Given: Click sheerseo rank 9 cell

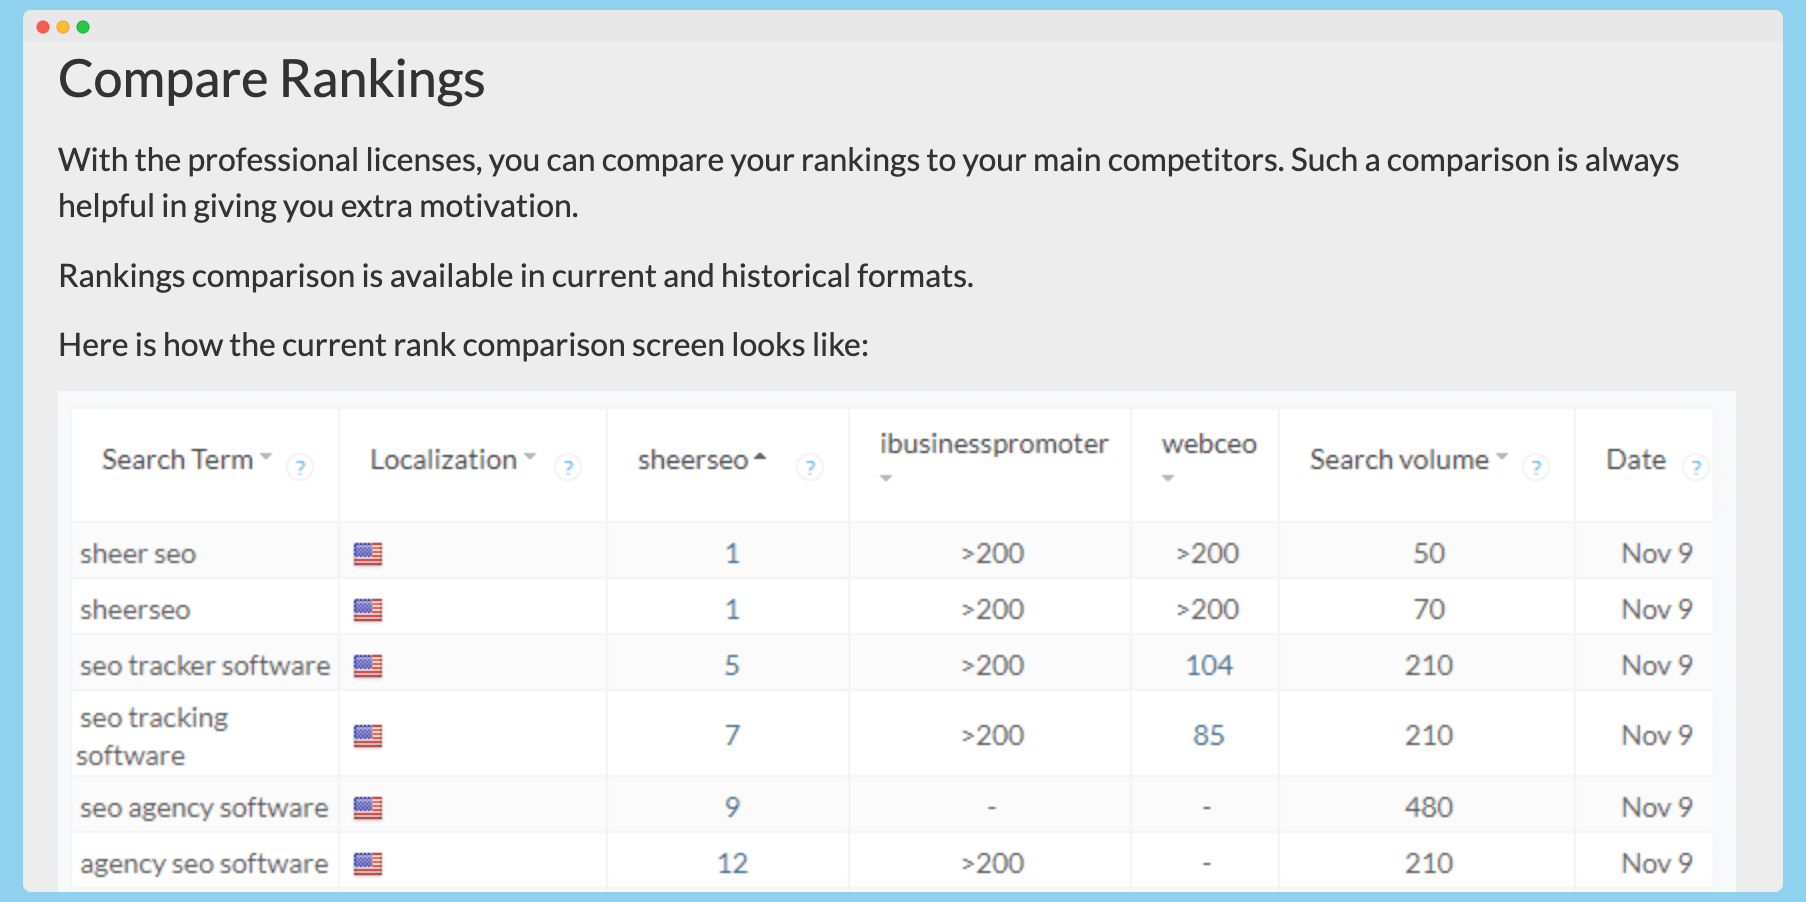Looking at the screenshot, I should tap(732, 808).
